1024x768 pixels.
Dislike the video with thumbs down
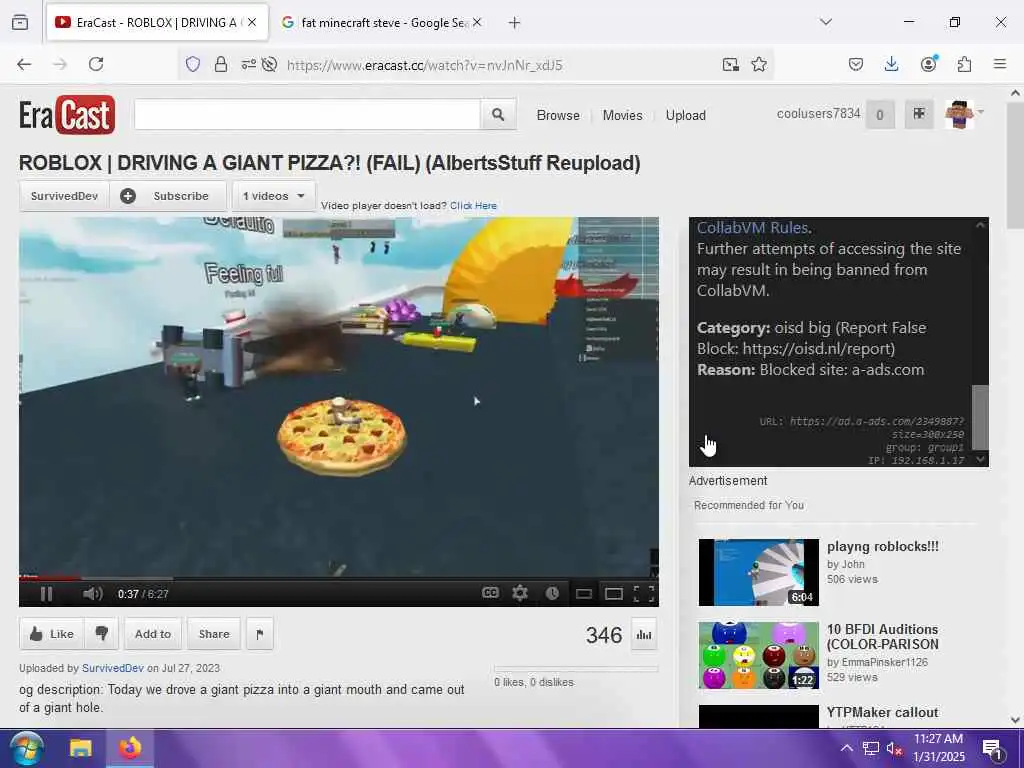tap(101, 634)
